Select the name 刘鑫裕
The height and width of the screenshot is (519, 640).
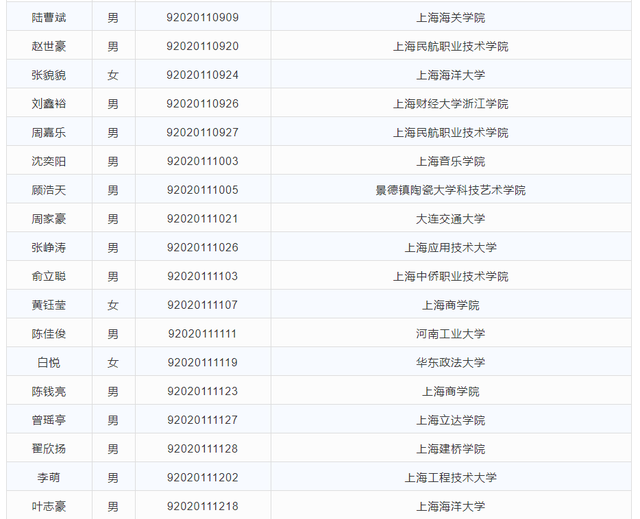(x=49, y=104)
